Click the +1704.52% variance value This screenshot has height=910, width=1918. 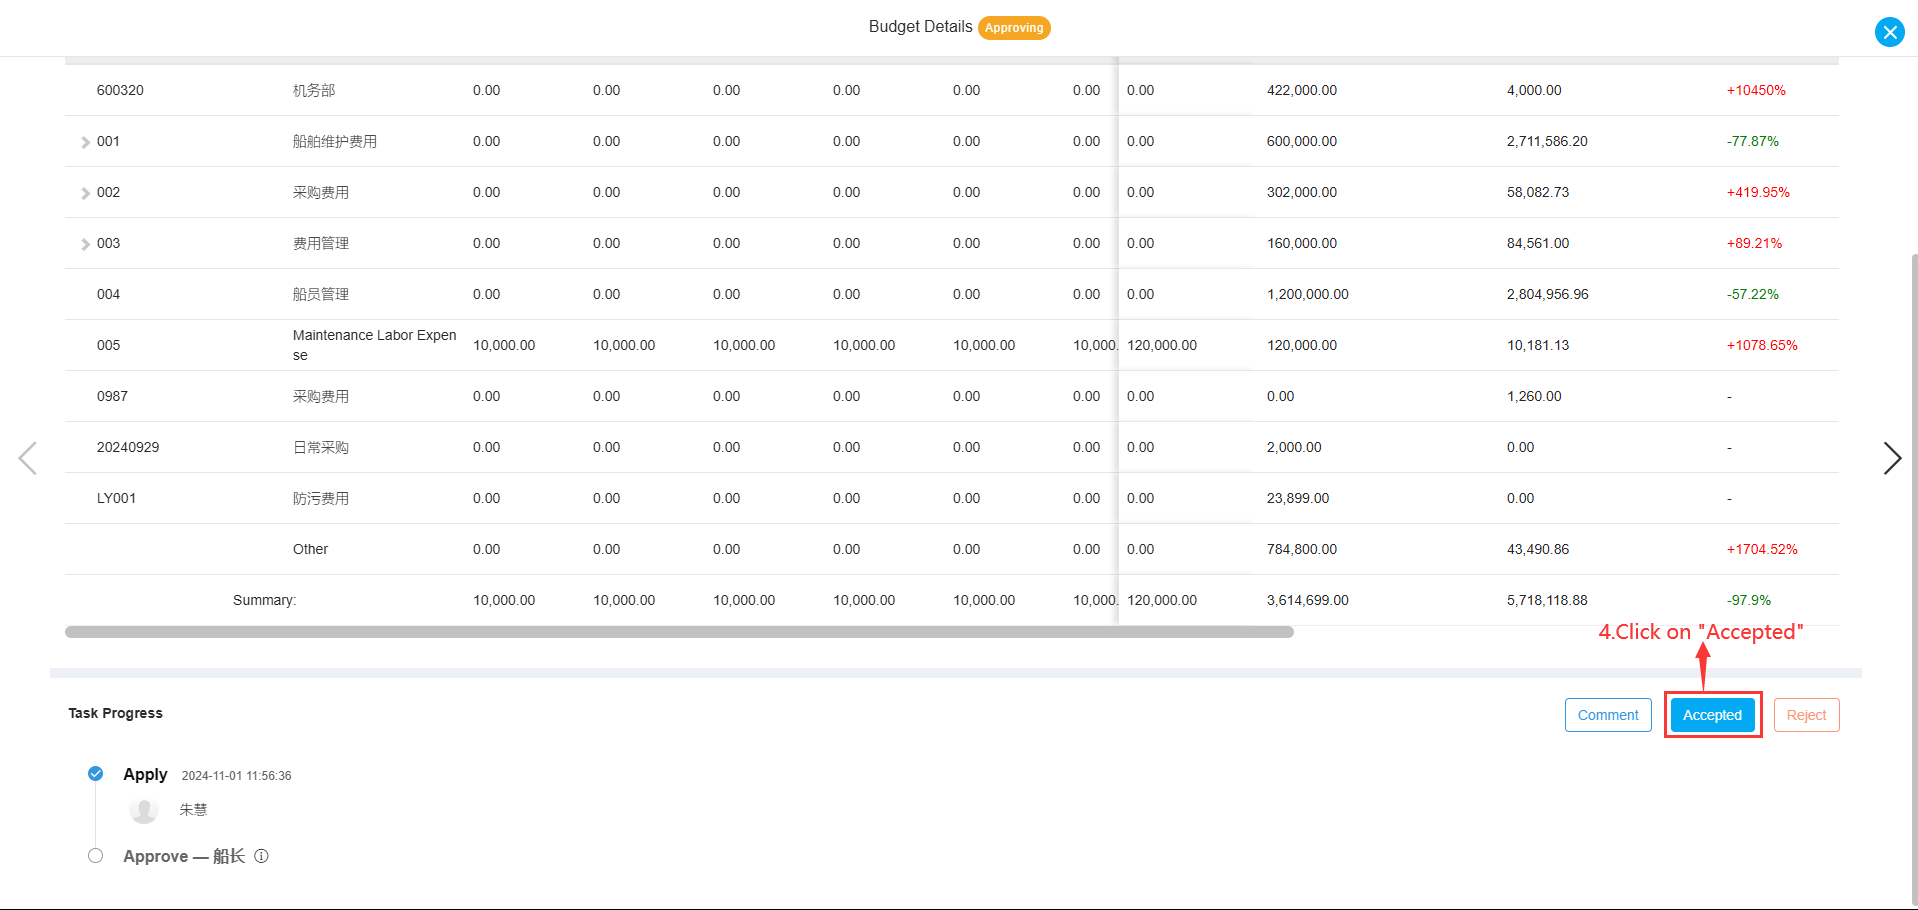click(x=1762, y=549)
